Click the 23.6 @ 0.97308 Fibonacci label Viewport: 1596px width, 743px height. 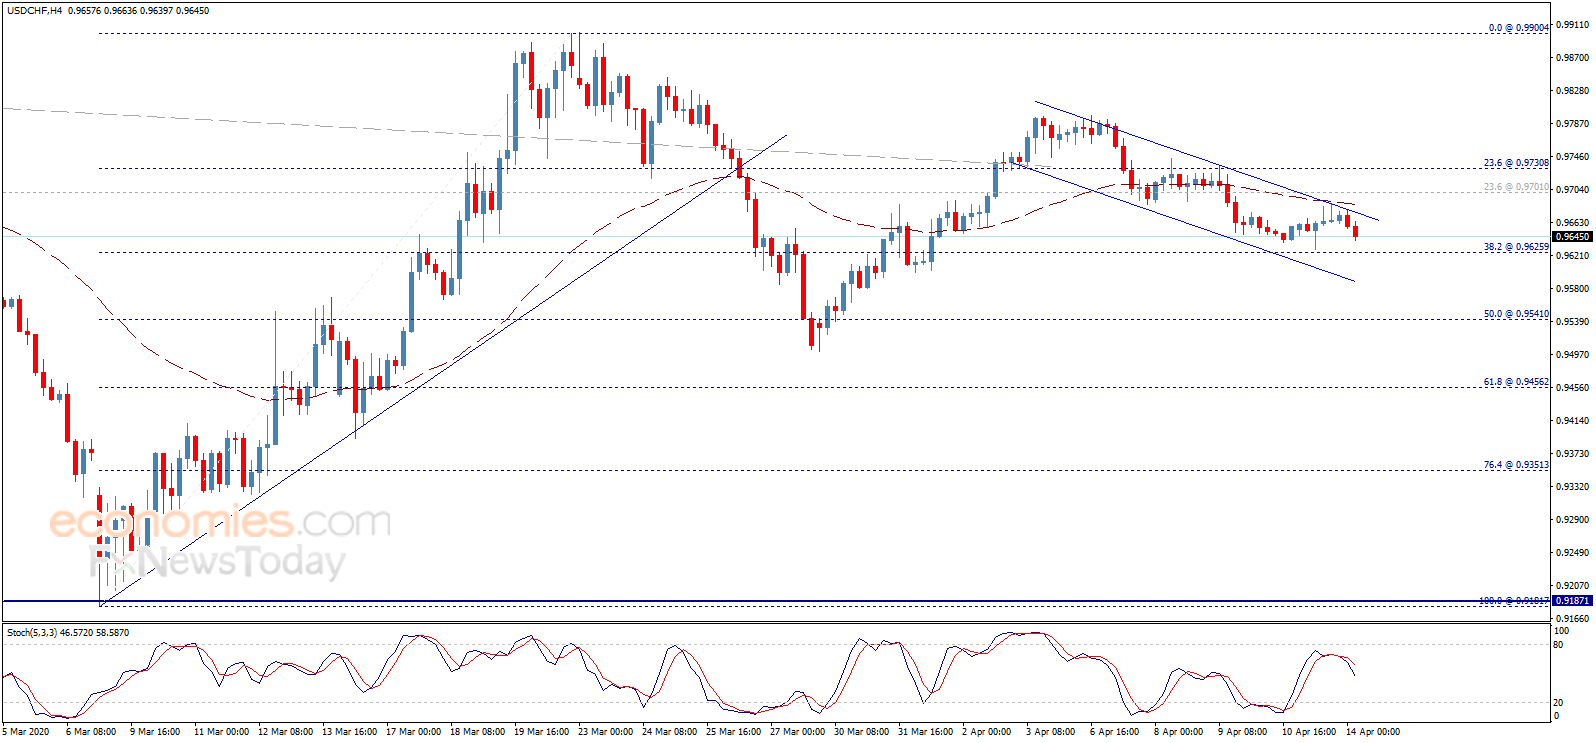tap(1516, 163)
